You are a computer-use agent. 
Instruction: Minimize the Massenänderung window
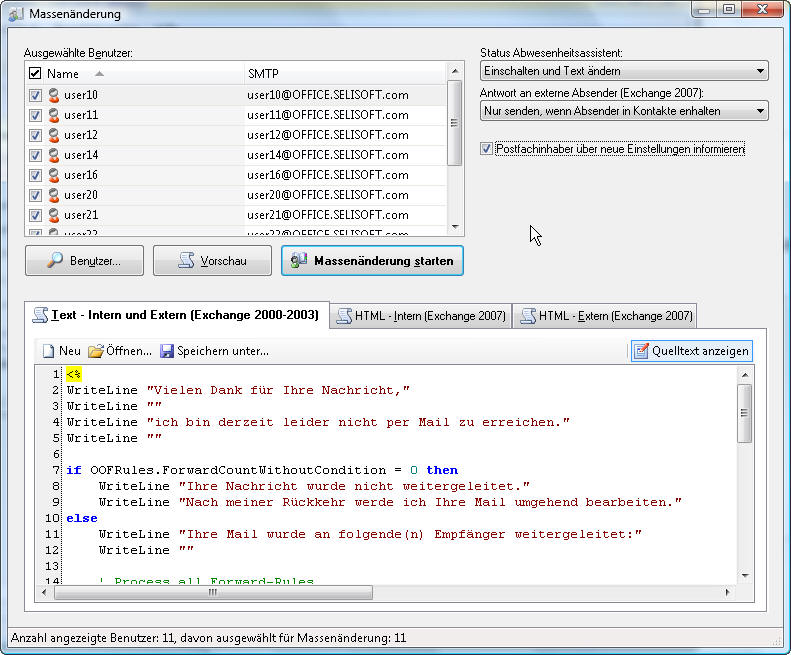[x=705, y=9]
